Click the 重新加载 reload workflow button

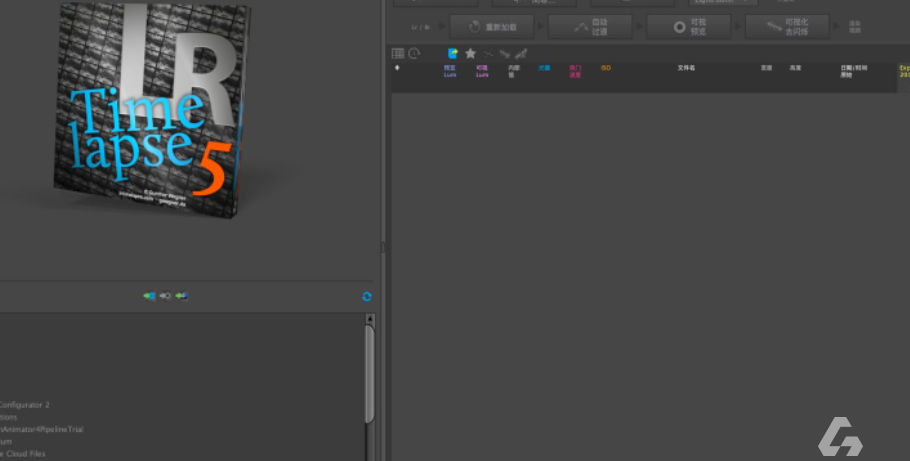tap(492, 27)
